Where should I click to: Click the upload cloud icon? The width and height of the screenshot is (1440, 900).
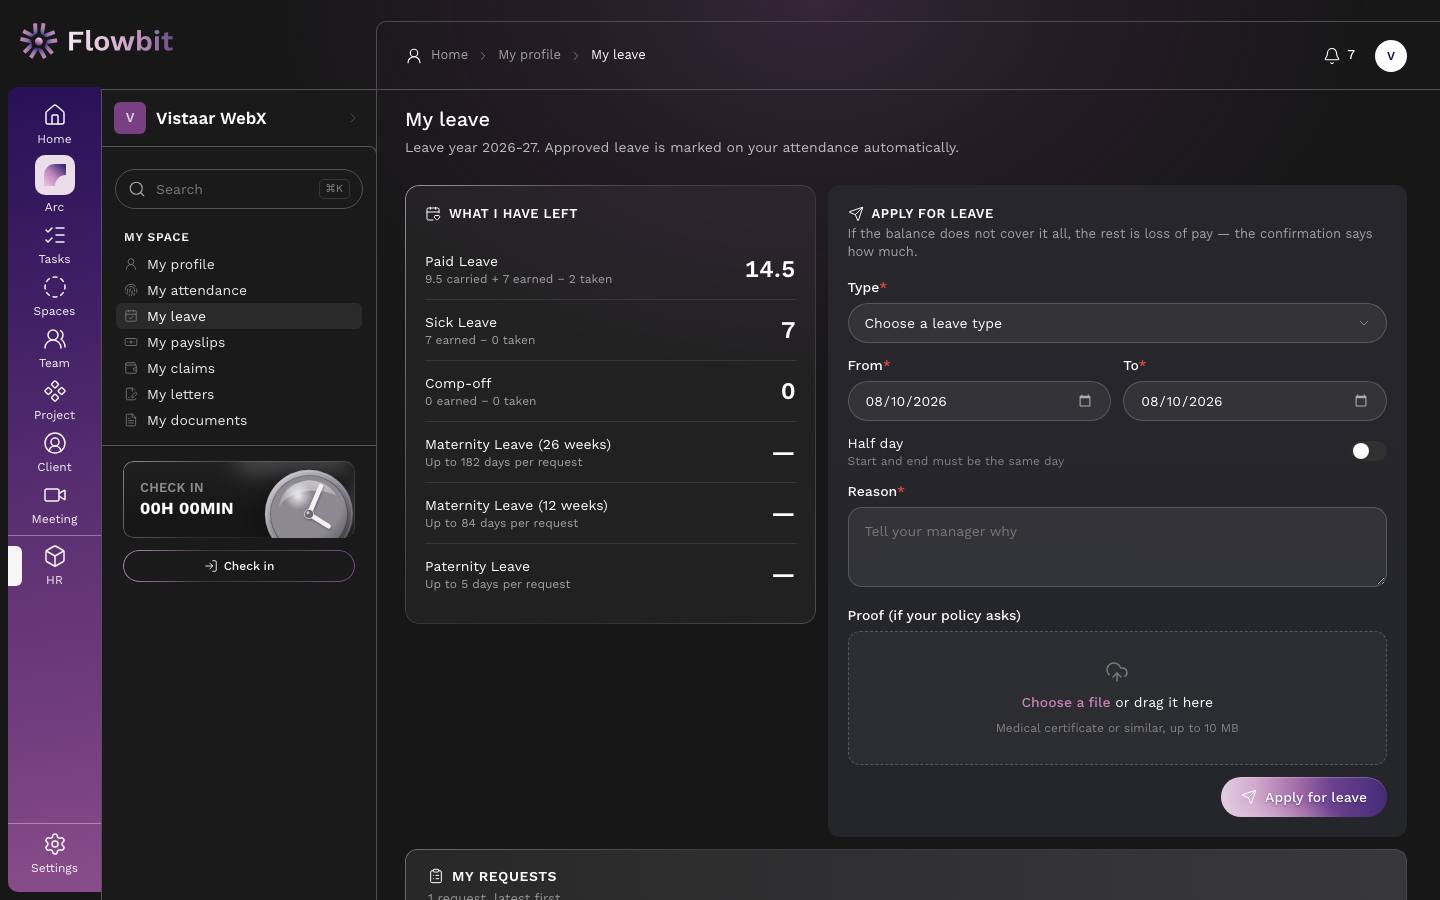(x=1117, y=672)
